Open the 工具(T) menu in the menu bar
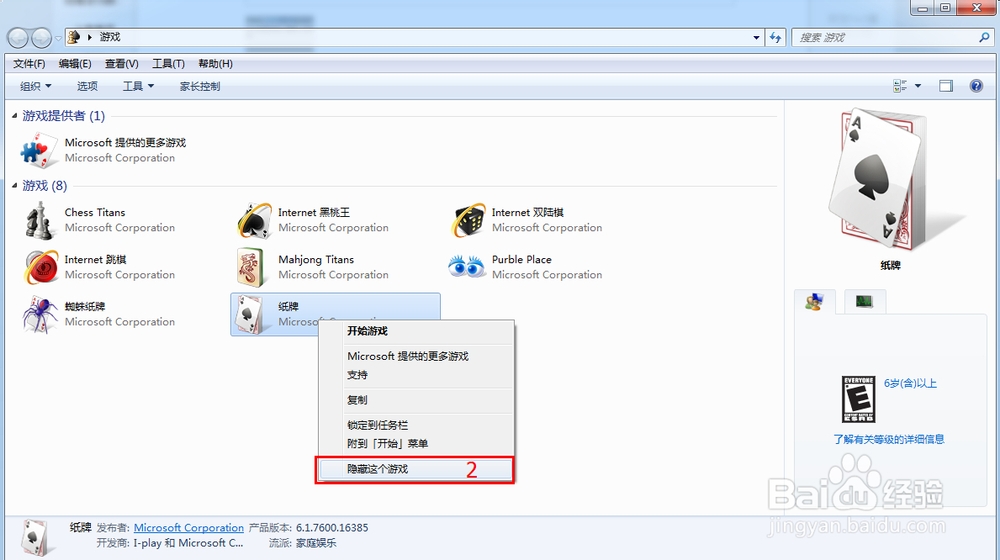 tap(168, 64)
